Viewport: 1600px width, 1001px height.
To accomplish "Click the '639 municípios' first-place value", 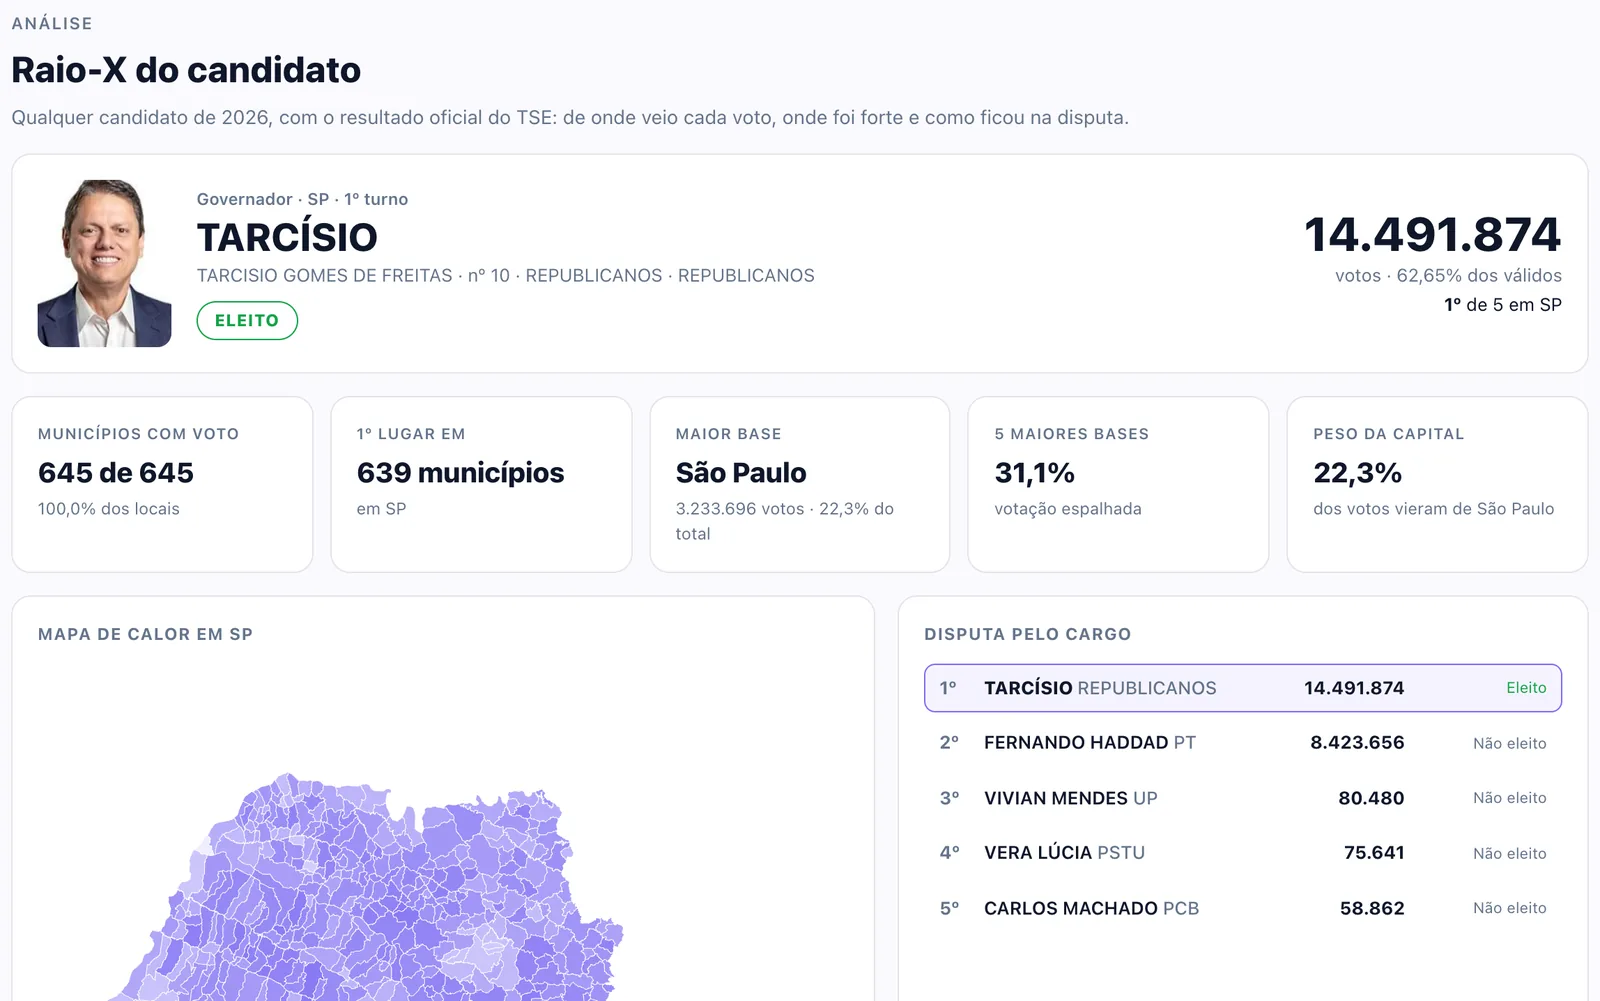I will [x=460, y=473].
